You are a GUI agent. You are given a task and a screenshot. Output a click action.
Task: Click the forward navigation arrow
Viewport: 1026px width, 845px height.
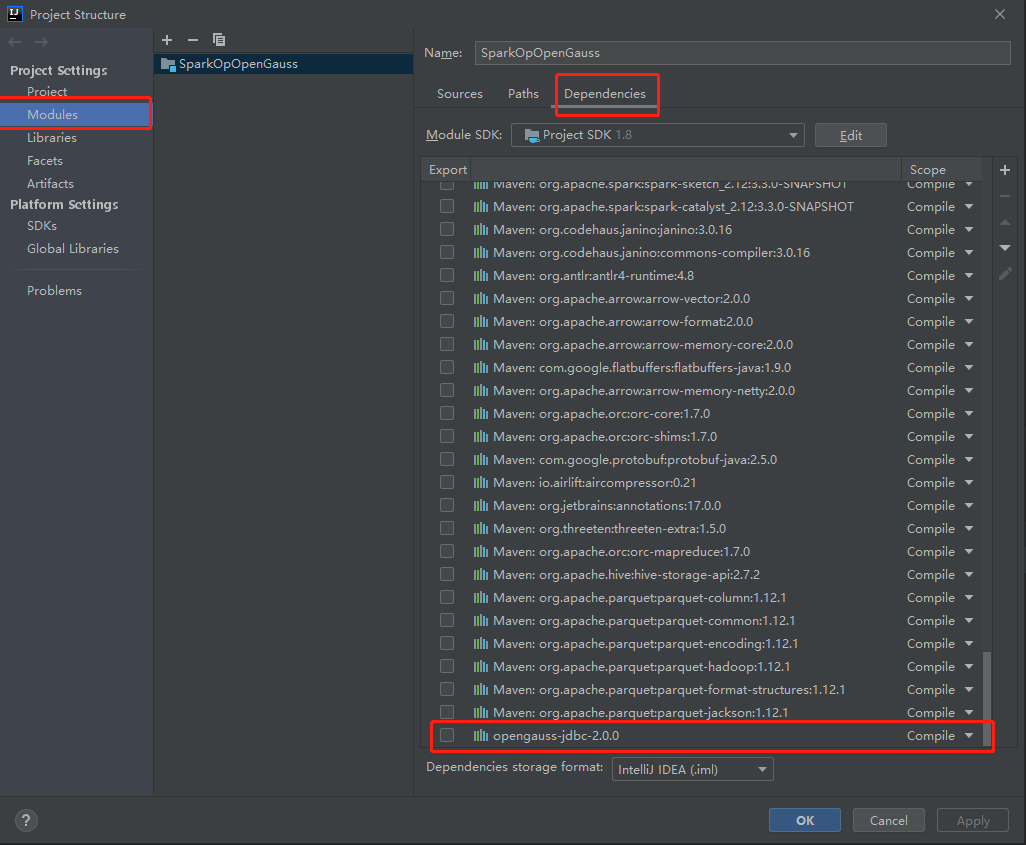click(x=41, y=42)
